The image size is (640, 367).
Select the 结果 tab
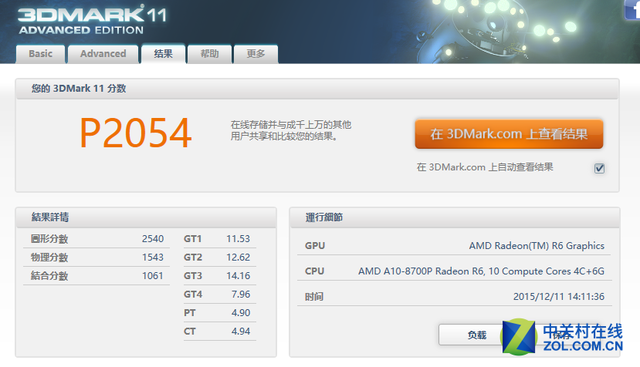[163, 53]
